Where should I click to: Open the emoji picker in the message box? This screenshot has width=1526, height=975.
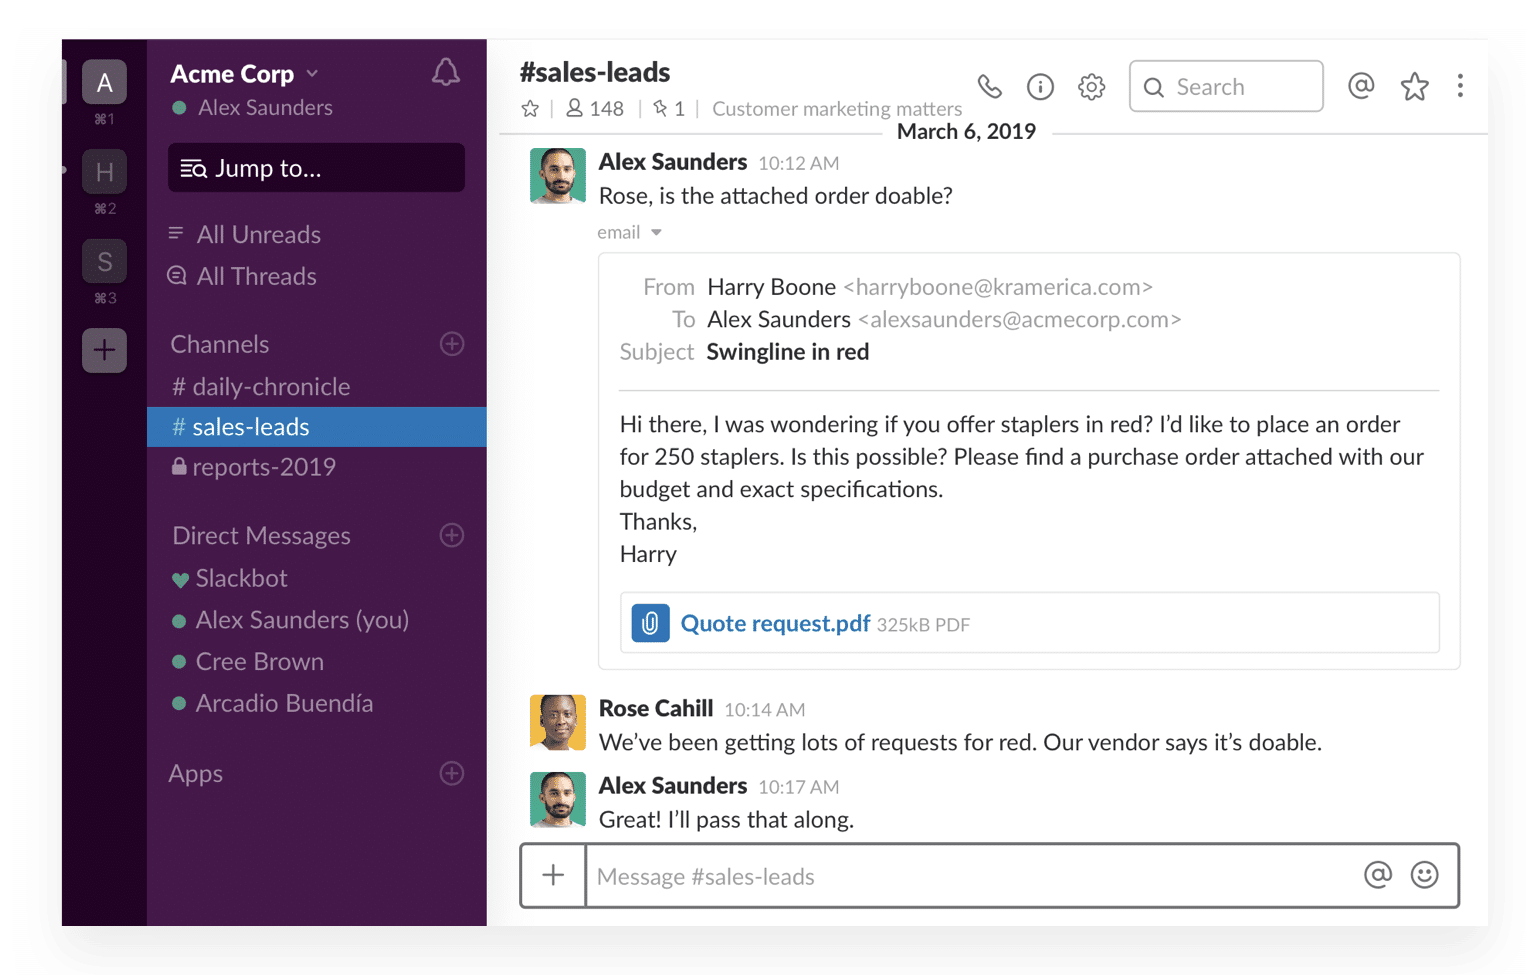pyautogui.click(x=1424, y=875)
